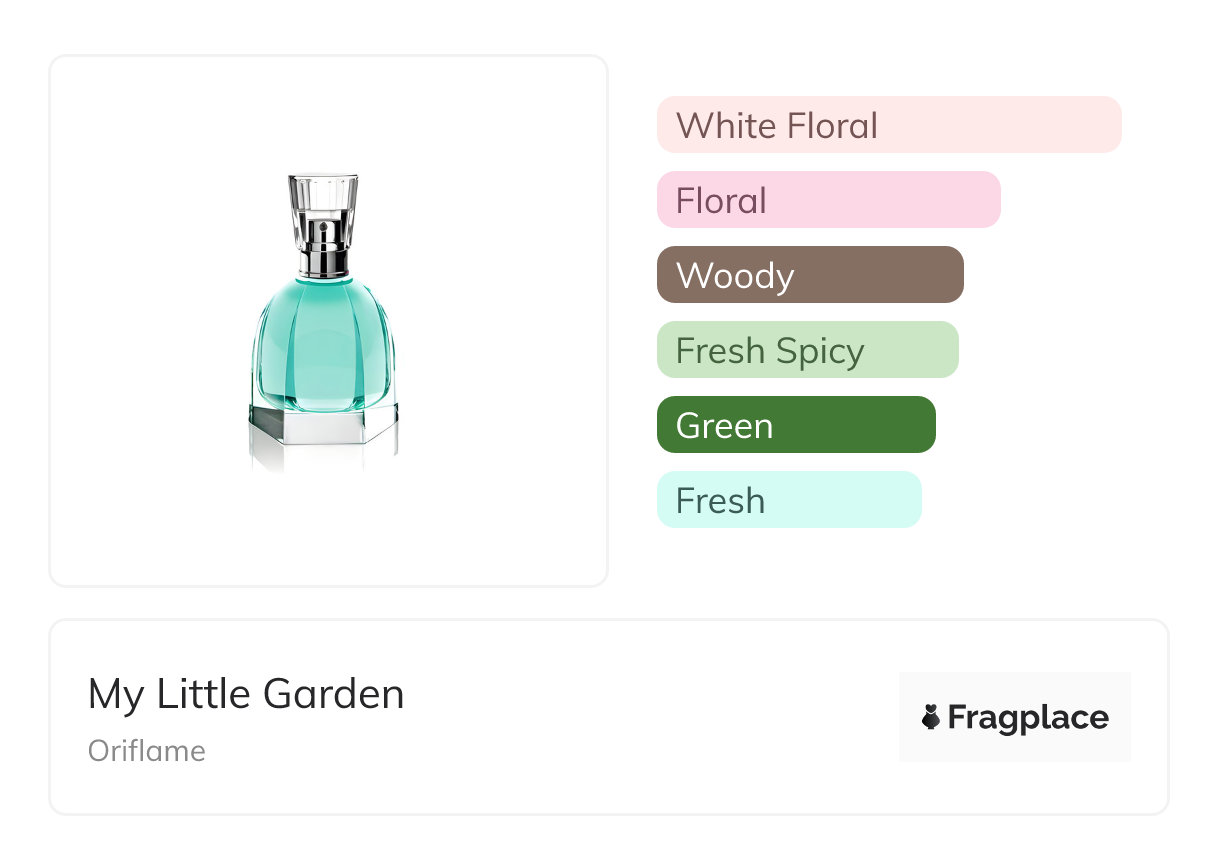This screenshot has height=864, width=1218.
Task: Click the Fragplace logo icon
Action: pyautogui.click(x=931, y=717)
